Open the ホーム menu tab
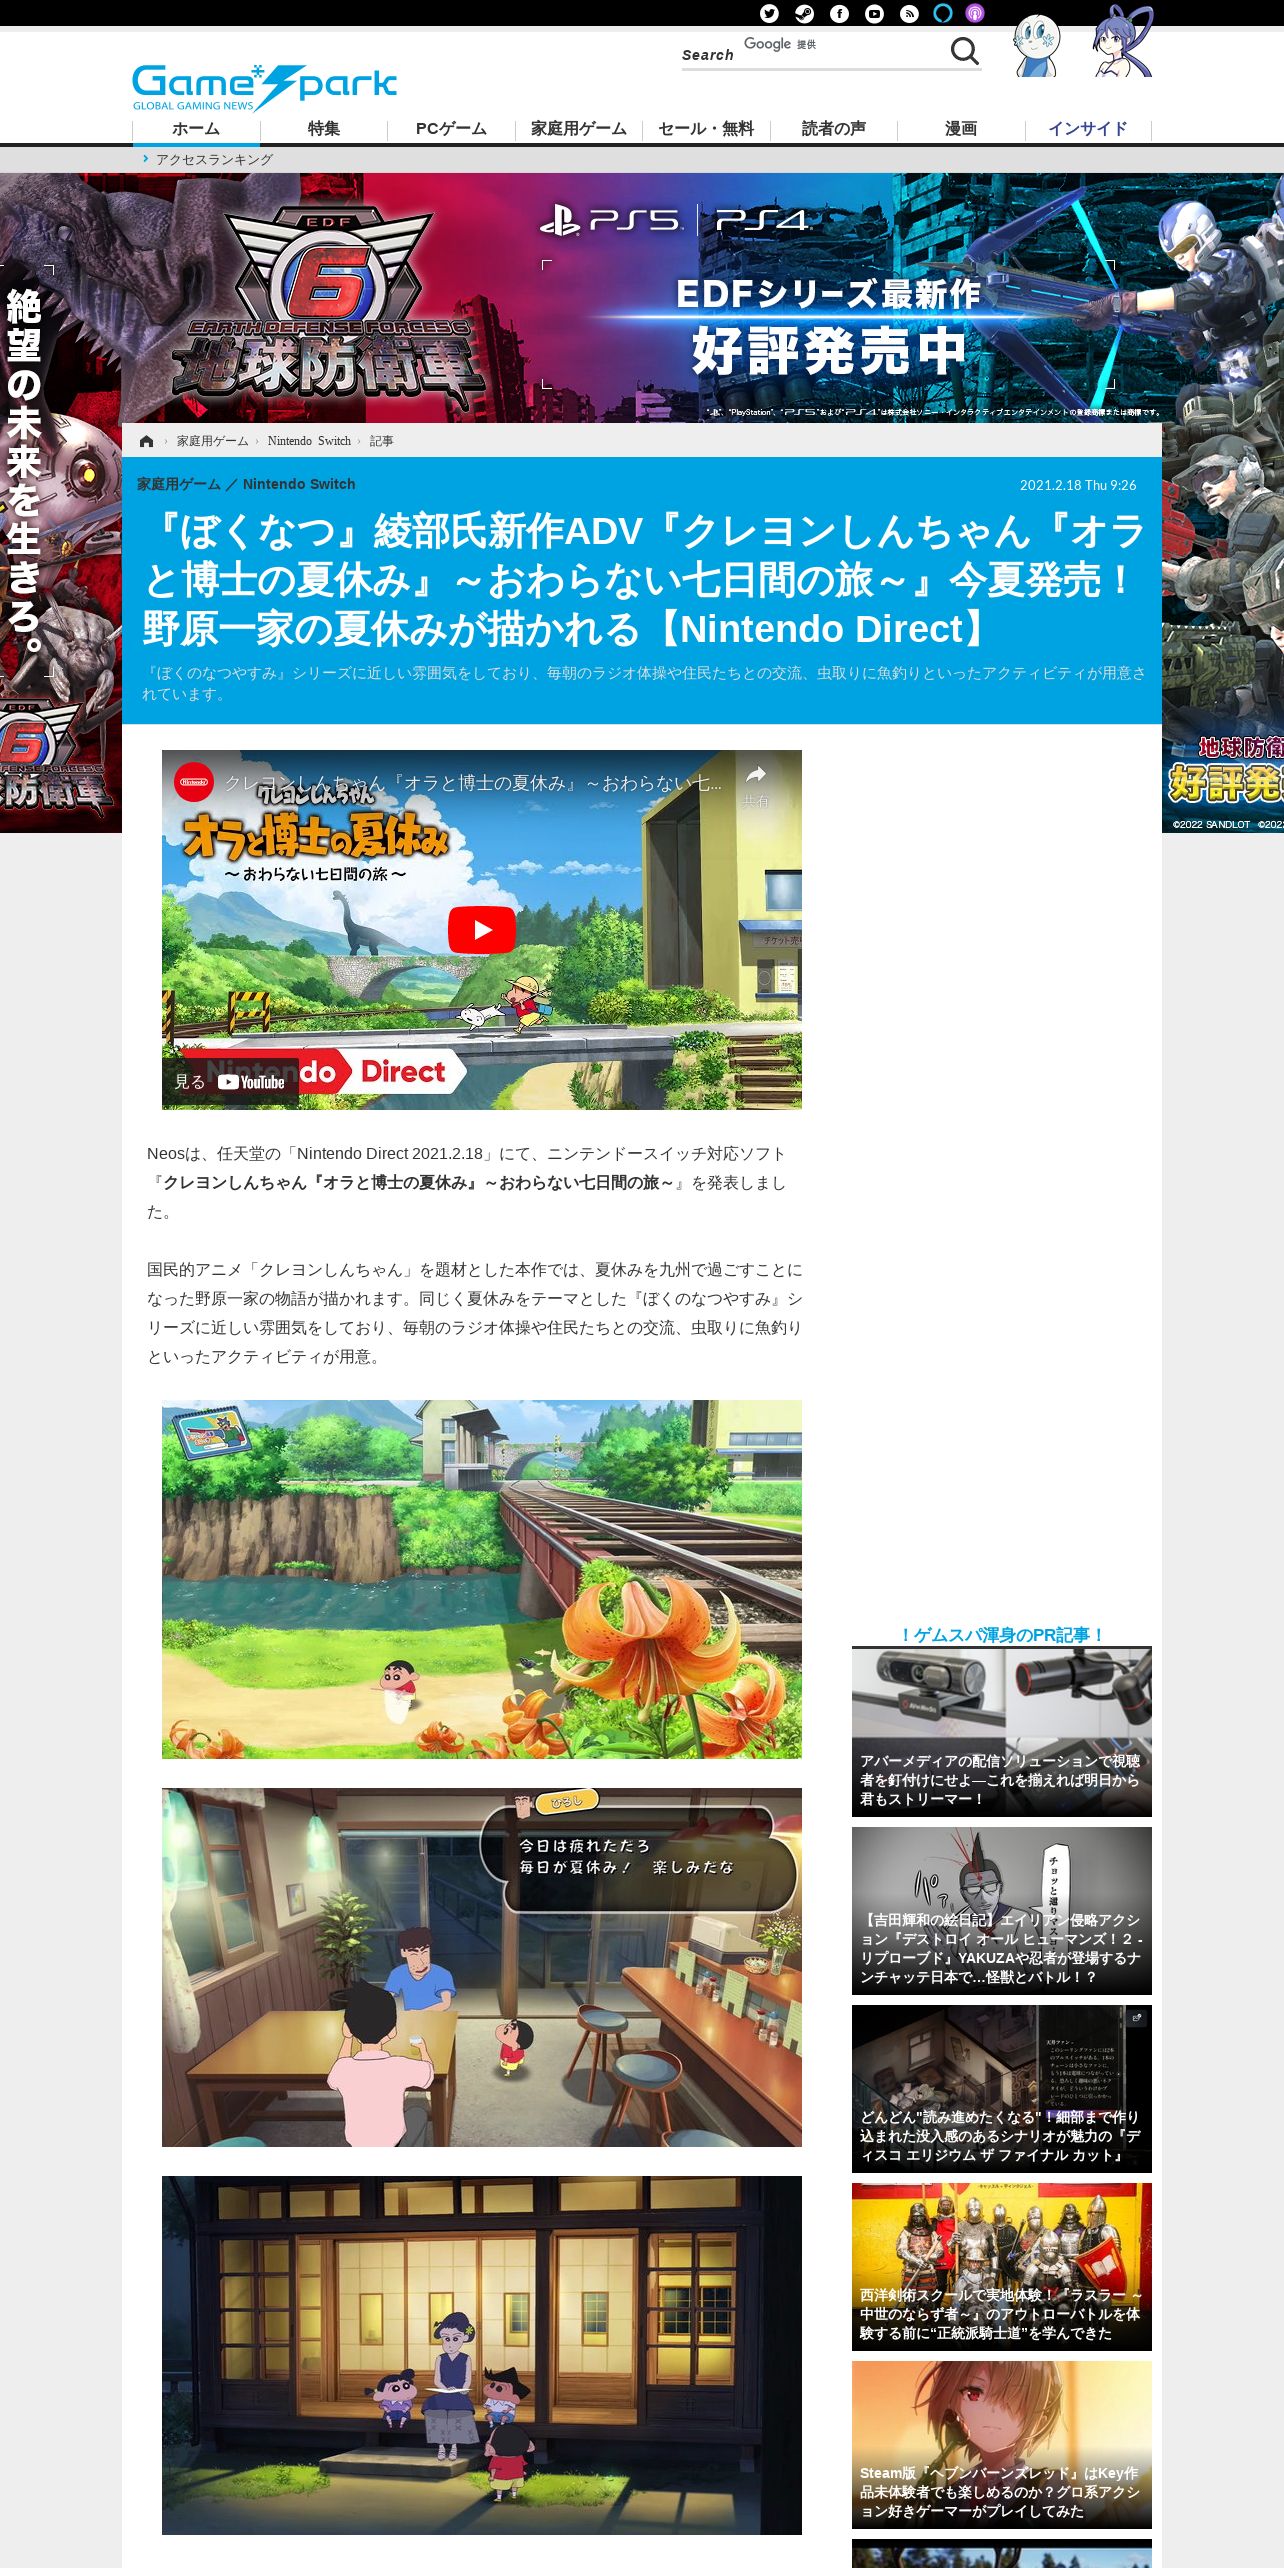Screen dimensions: 1284x2568 pos(196,129)
